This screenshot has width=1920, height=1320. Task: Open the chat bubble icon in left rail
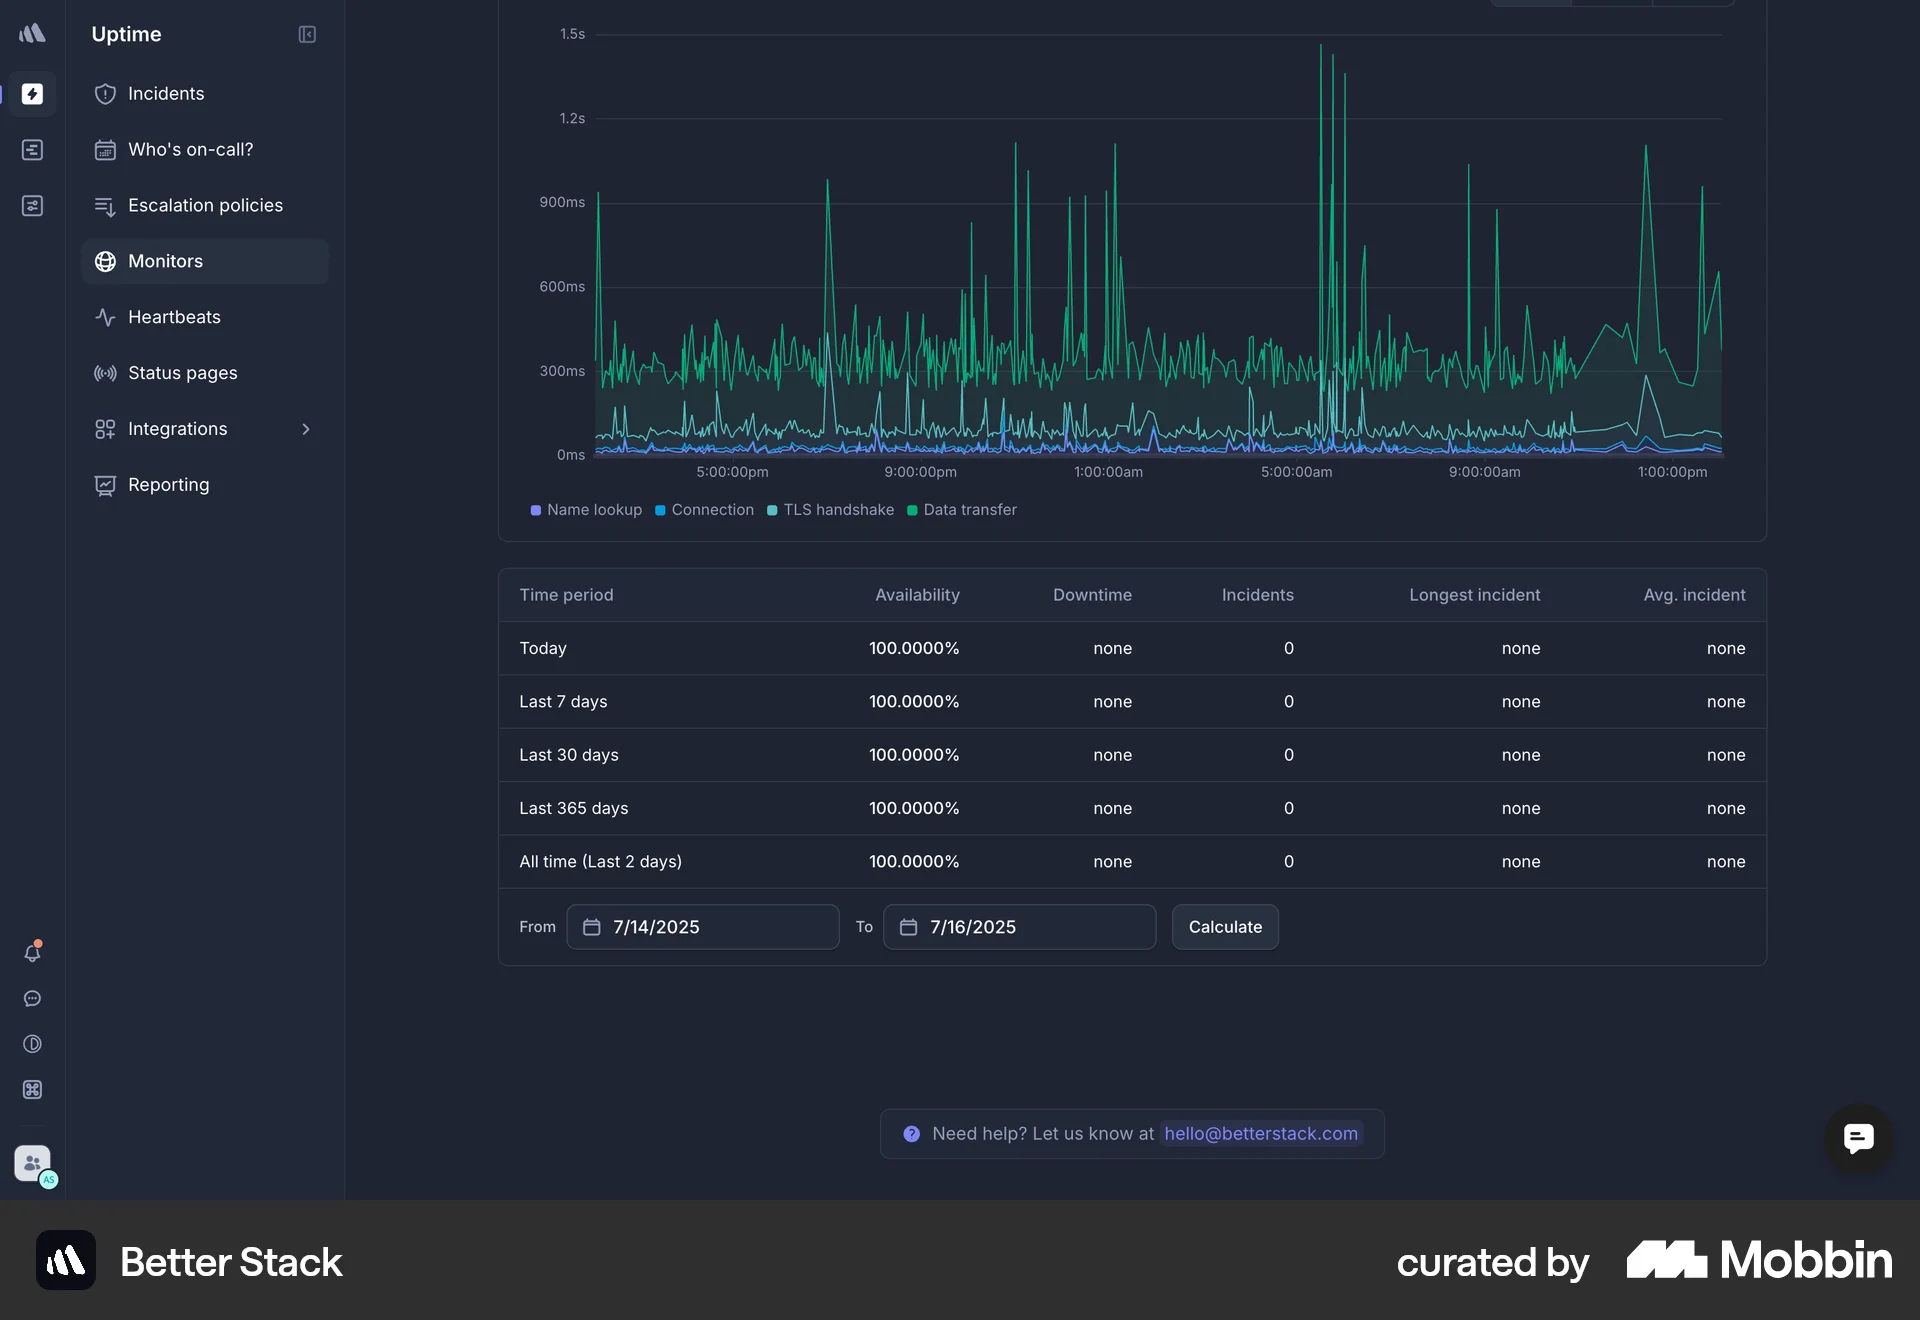tap(33, 999)
